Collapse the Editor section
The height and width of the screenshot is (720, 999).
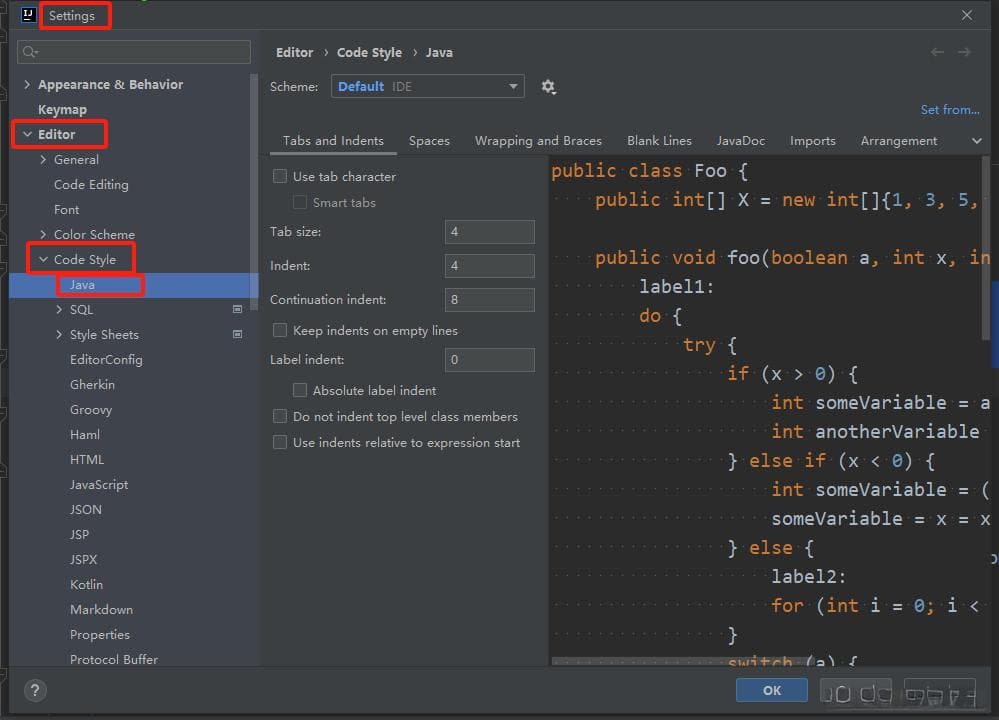click(x=27, y=134)
